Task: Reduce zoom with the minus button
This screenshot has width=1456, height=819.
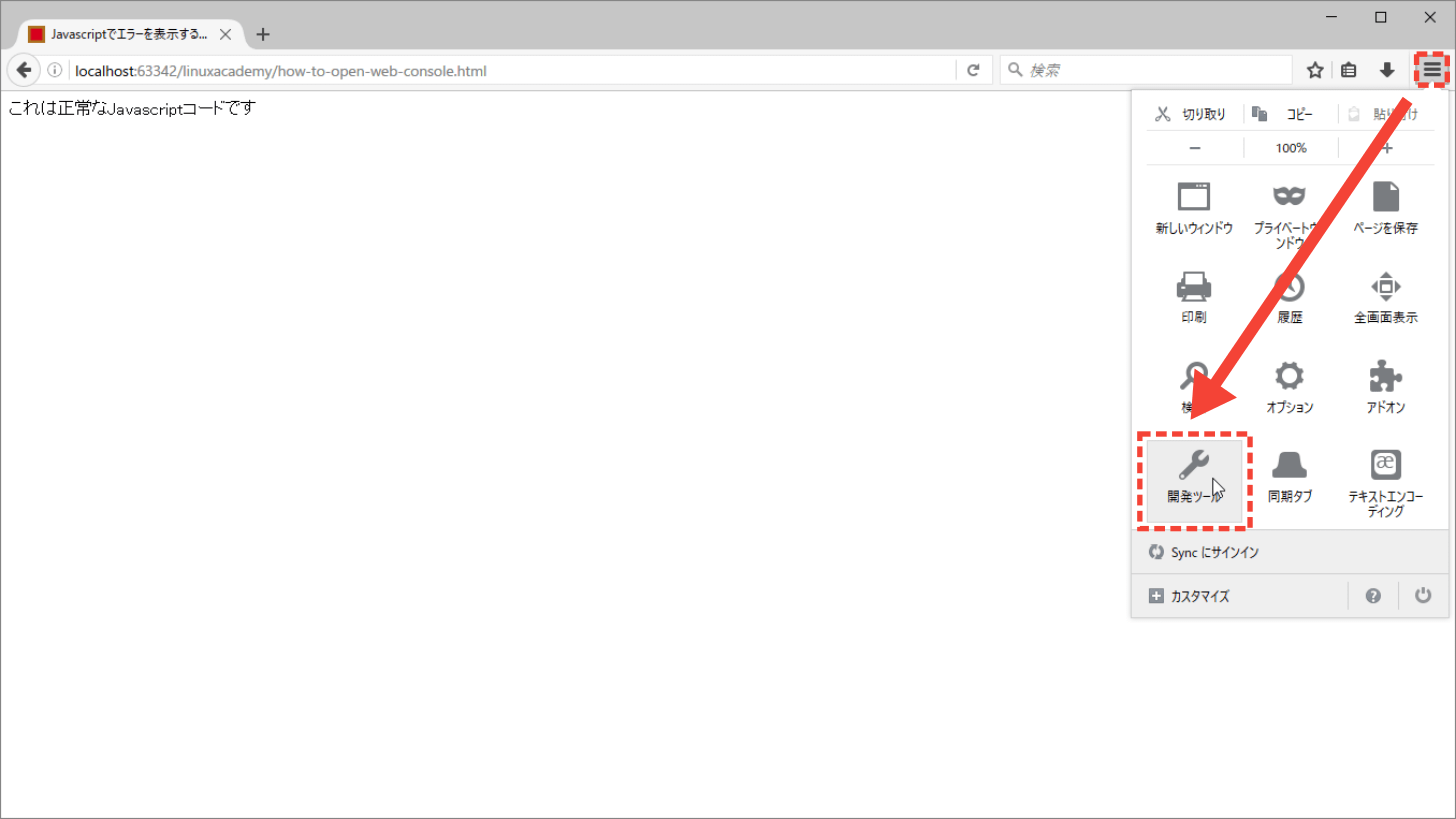Action: [x=1194, y=148]
